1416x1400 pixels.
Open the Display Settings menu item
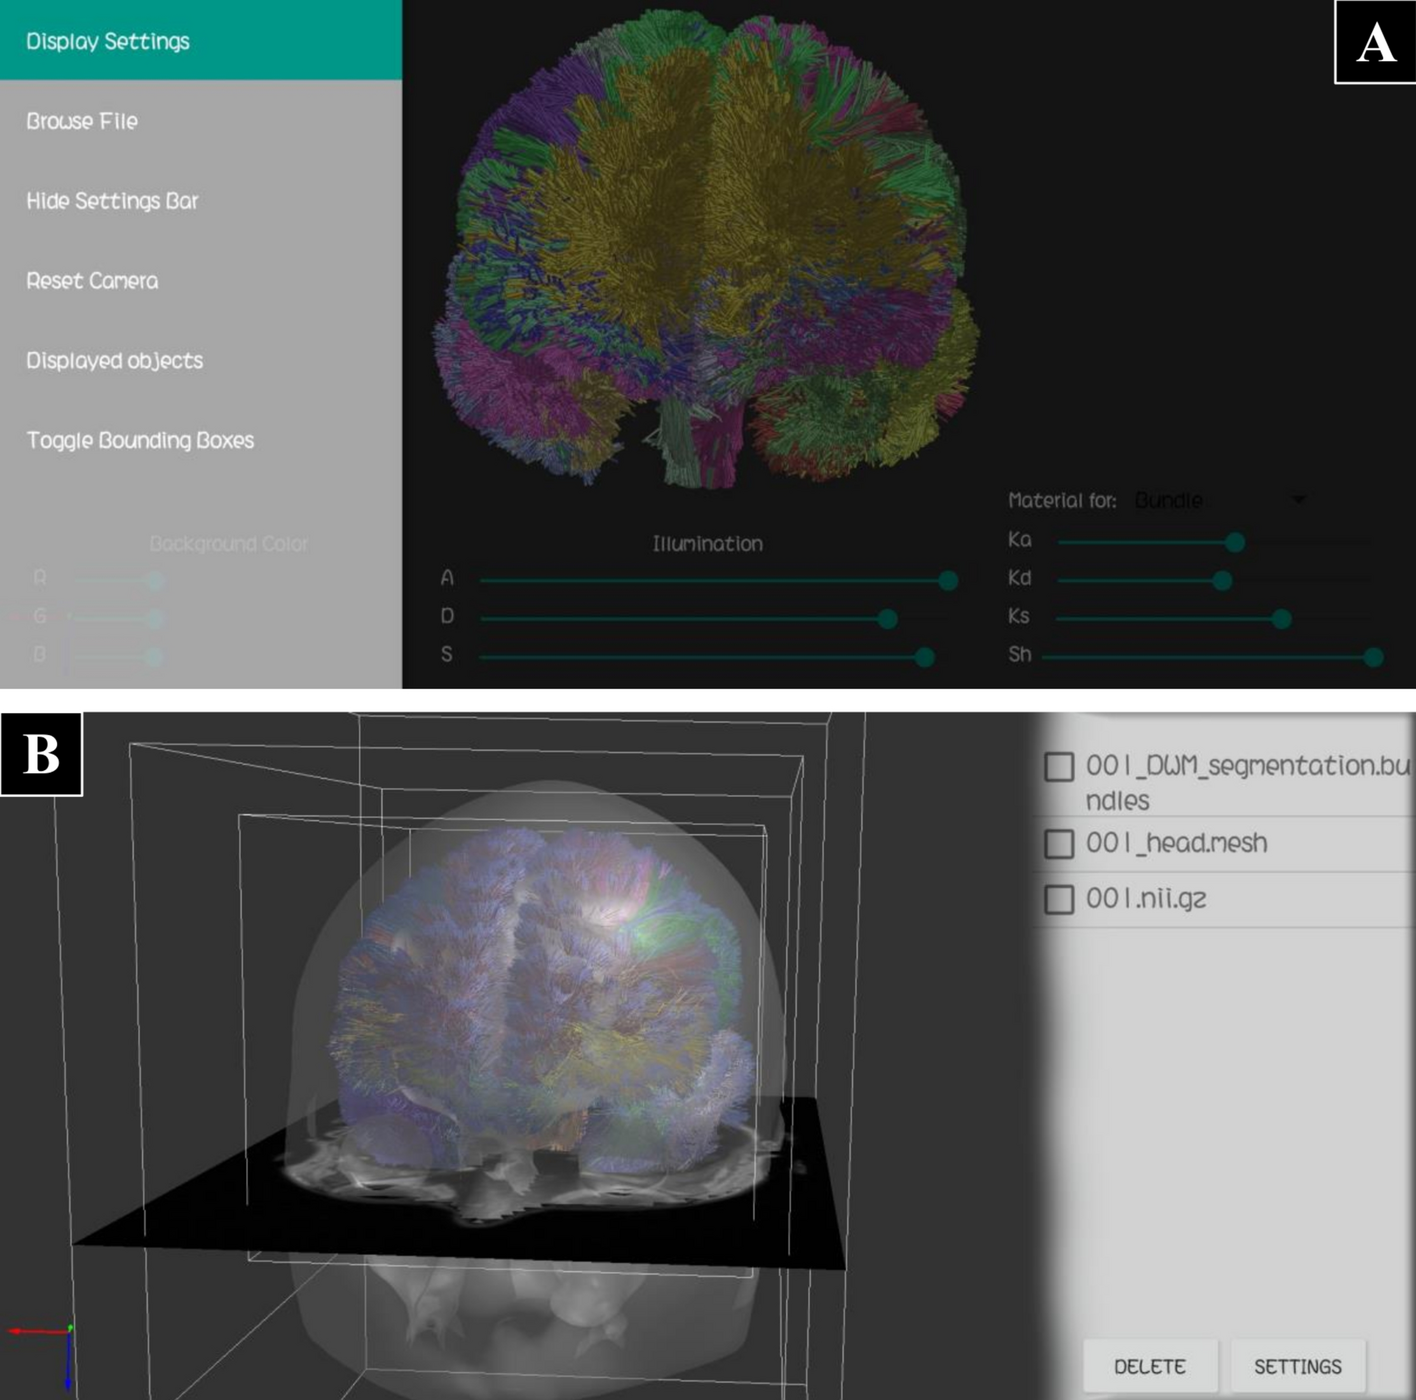coord(200,40)
